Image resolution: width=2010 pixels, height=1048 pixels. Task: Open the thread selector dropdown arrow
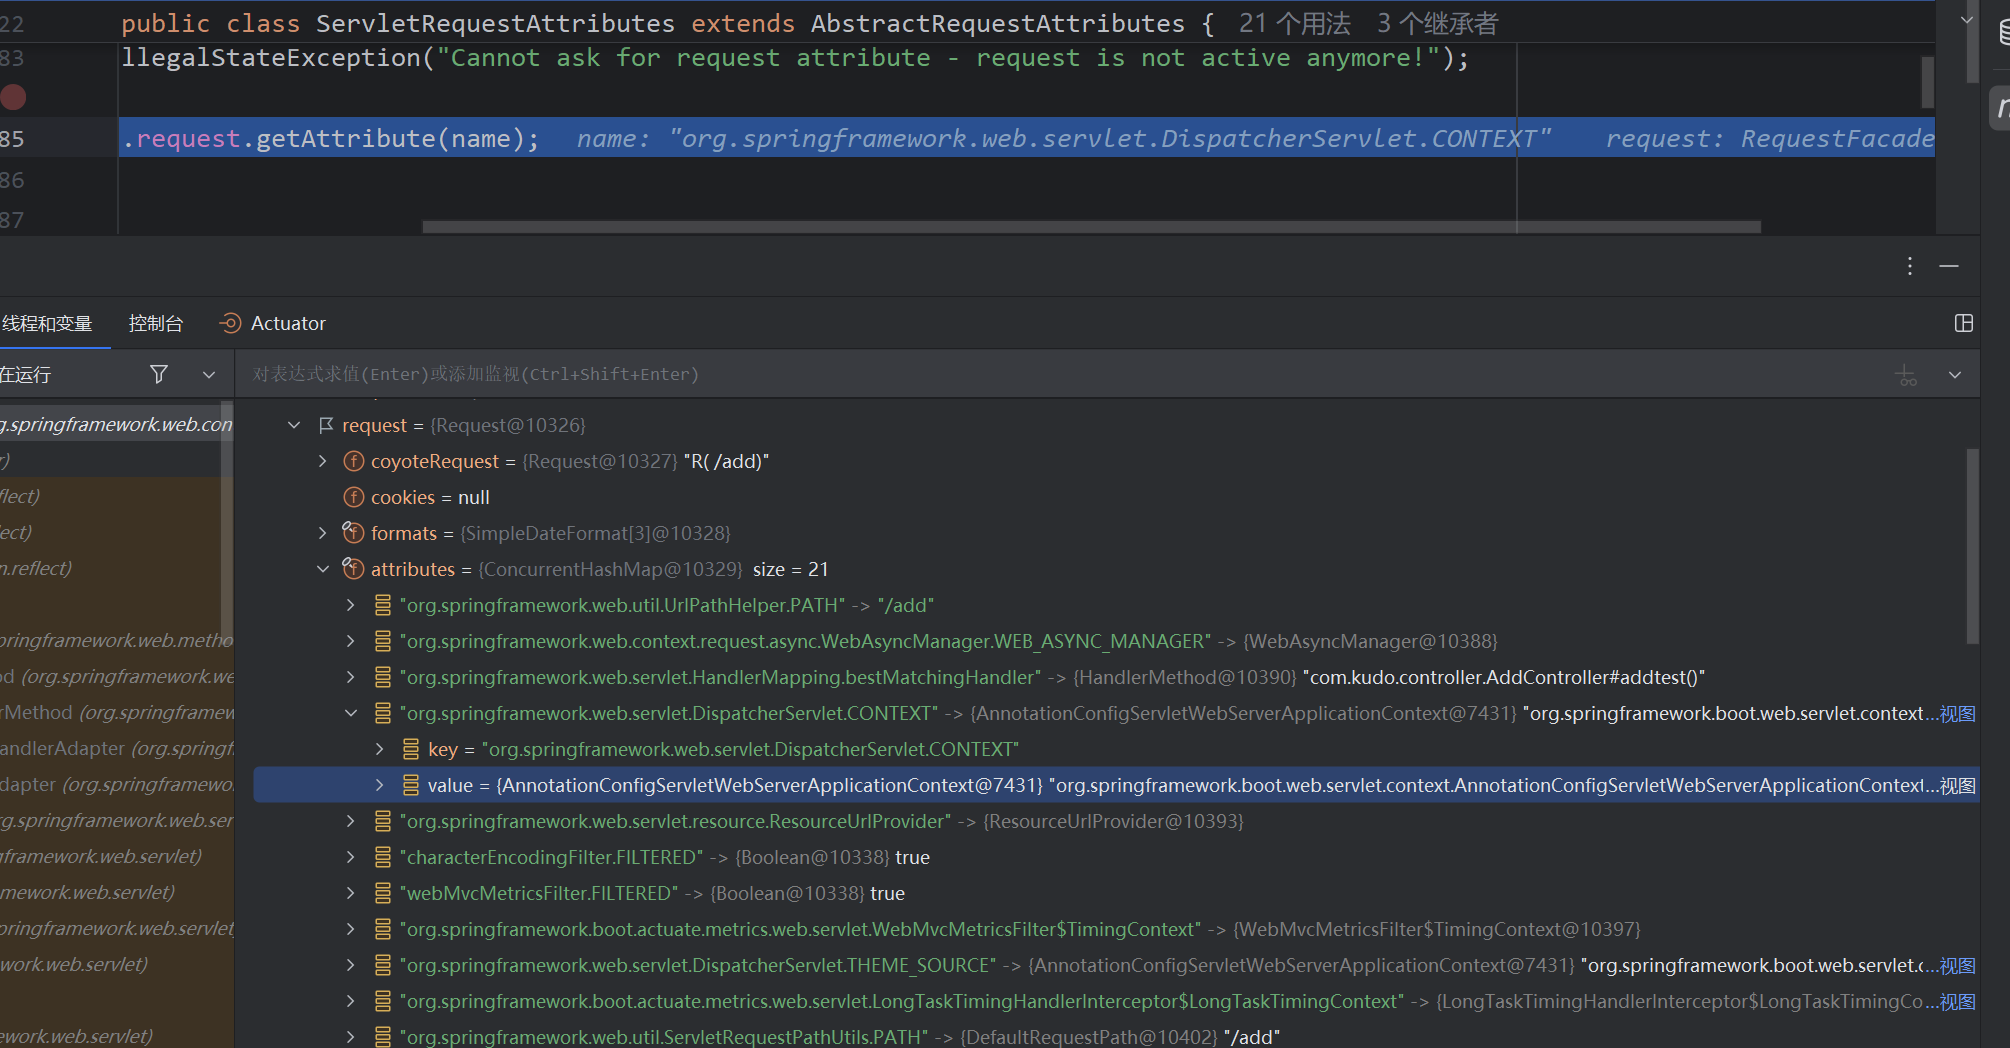coord(209,374)
